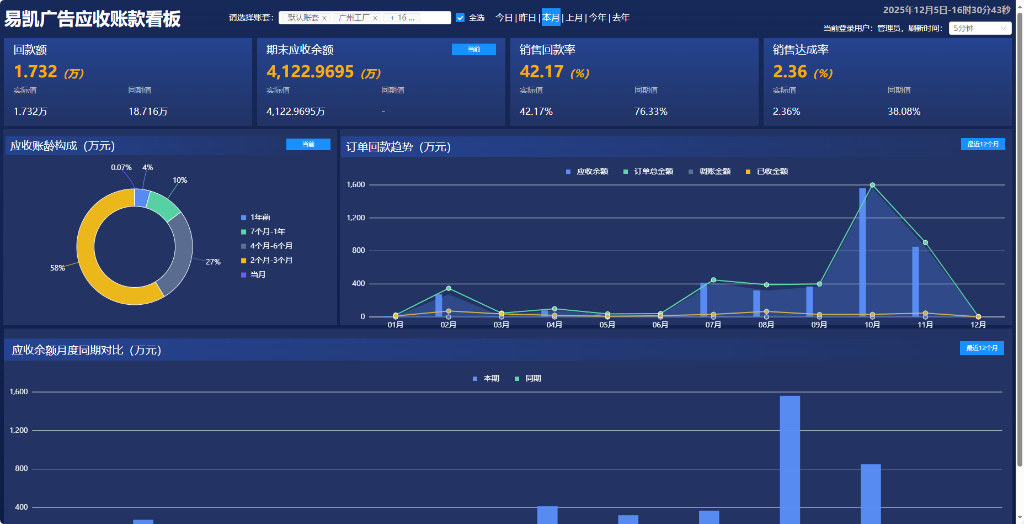The image size is (1024, 524).
Task: Click the 4,122.9695 (万) balance value
Action: (324, 72)
